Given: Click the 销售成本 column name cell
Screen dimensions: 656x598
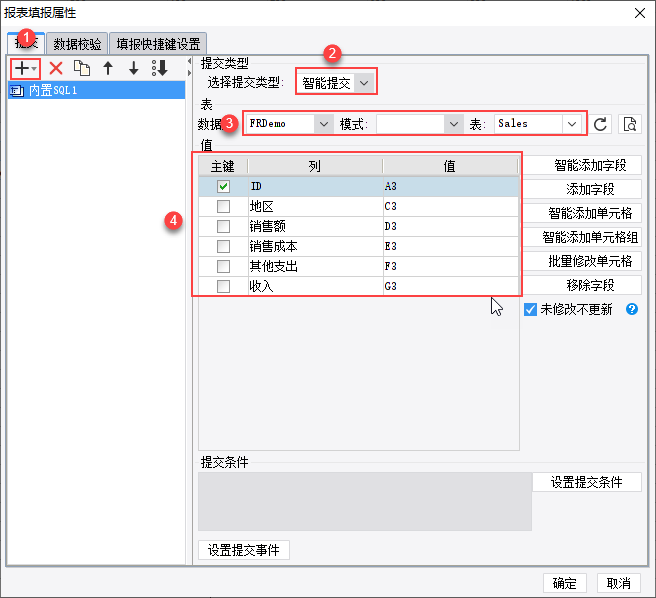Looking at the screenshot, I should pyautogui.click(x=315, y=246).
